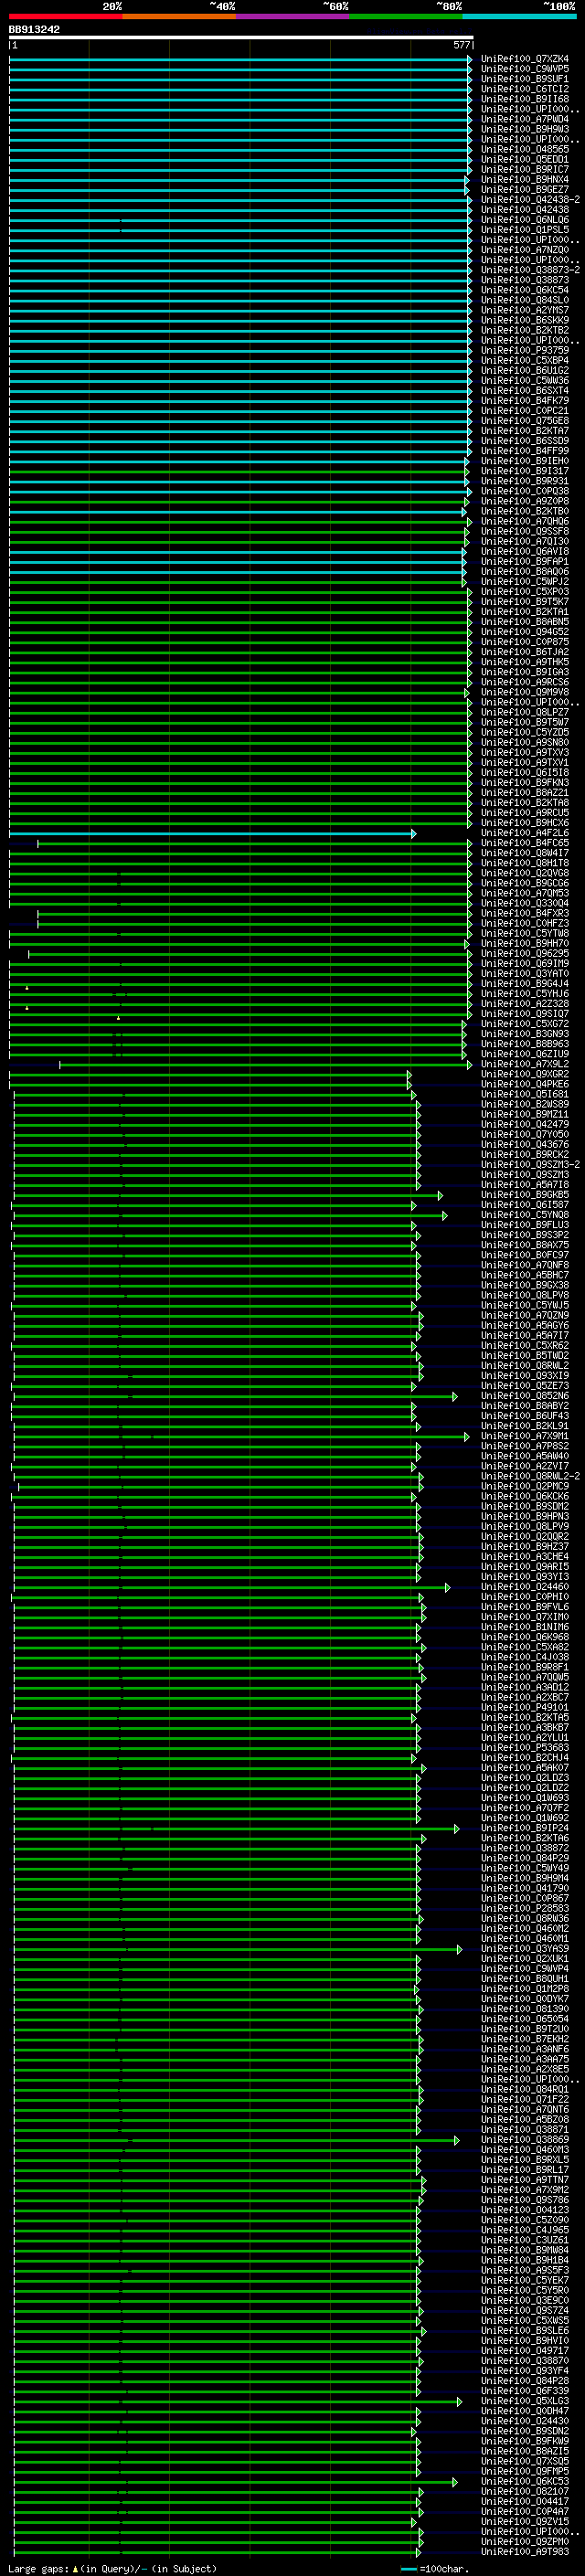Select label UniRef100_Q84SL0

tap(524, 300)
